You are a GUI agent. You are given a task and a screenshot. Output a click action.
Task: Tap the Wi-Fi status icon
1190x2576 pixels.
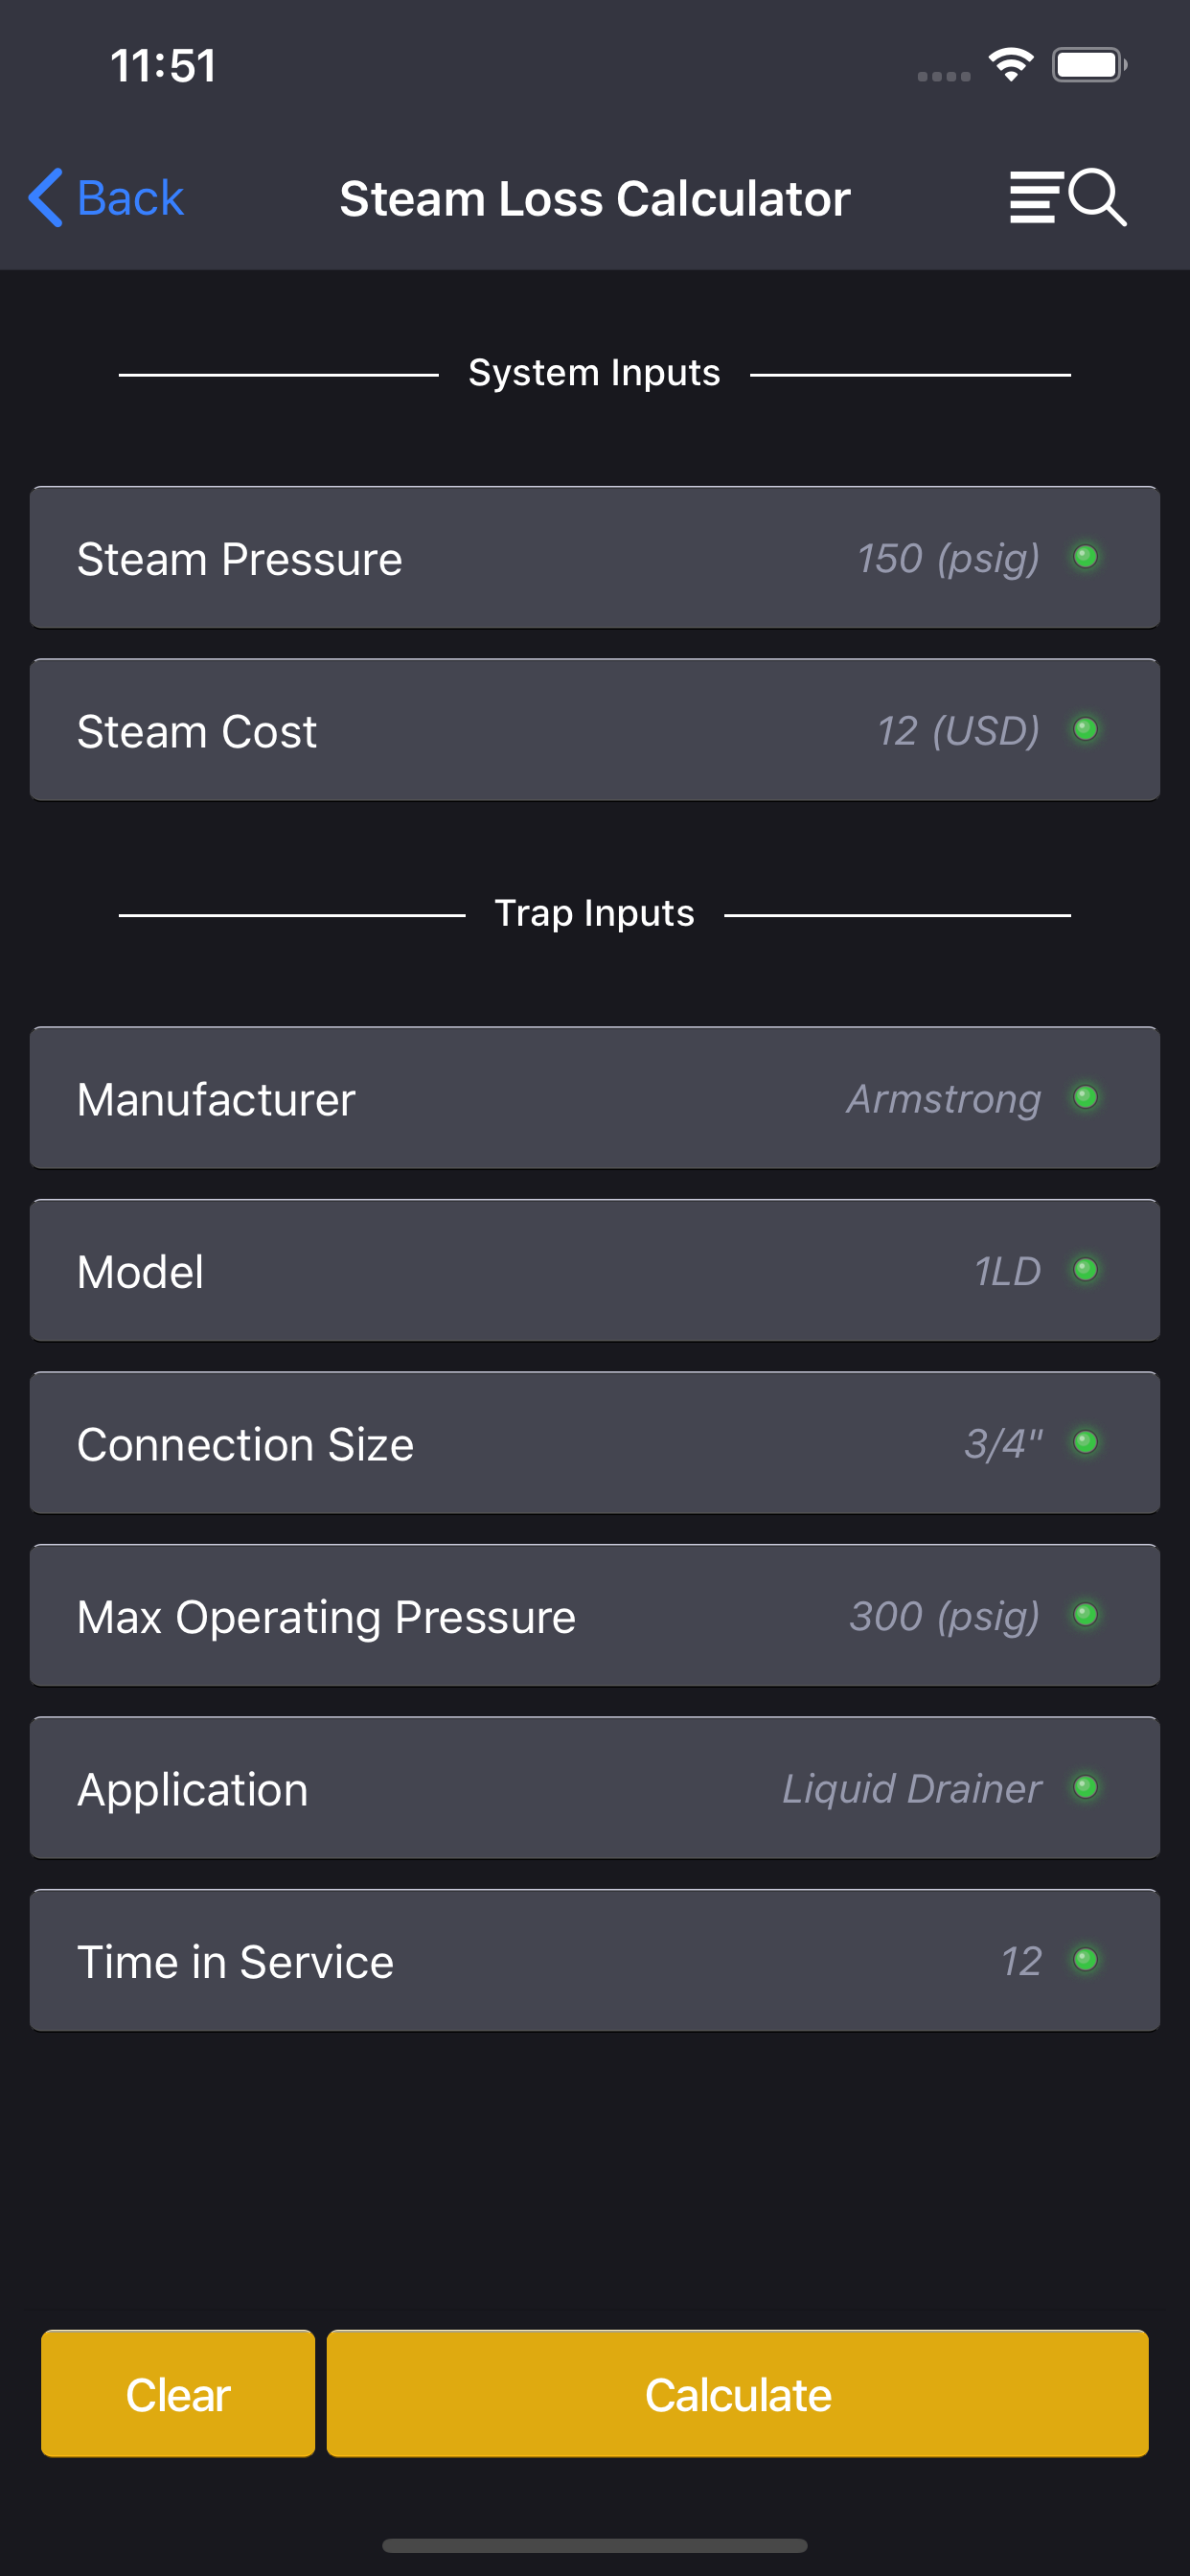tap(1011, 65)
